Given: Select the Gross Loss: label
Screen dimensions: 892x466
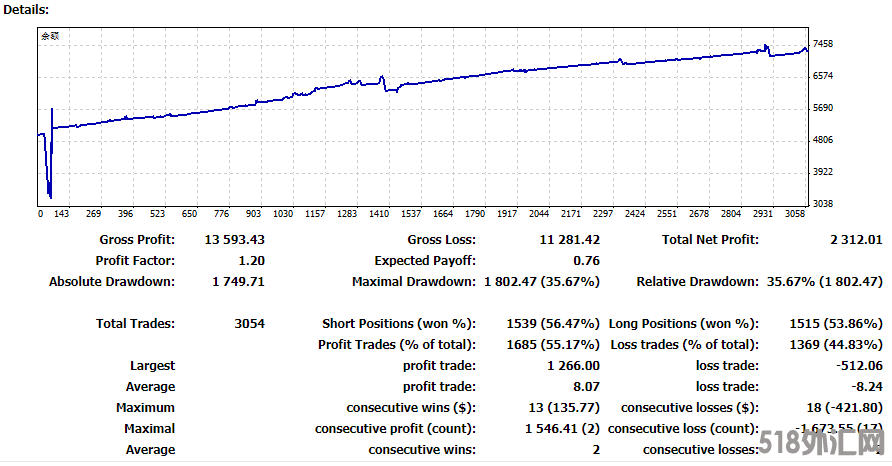Looking at the screenshot, I should 441,240.
